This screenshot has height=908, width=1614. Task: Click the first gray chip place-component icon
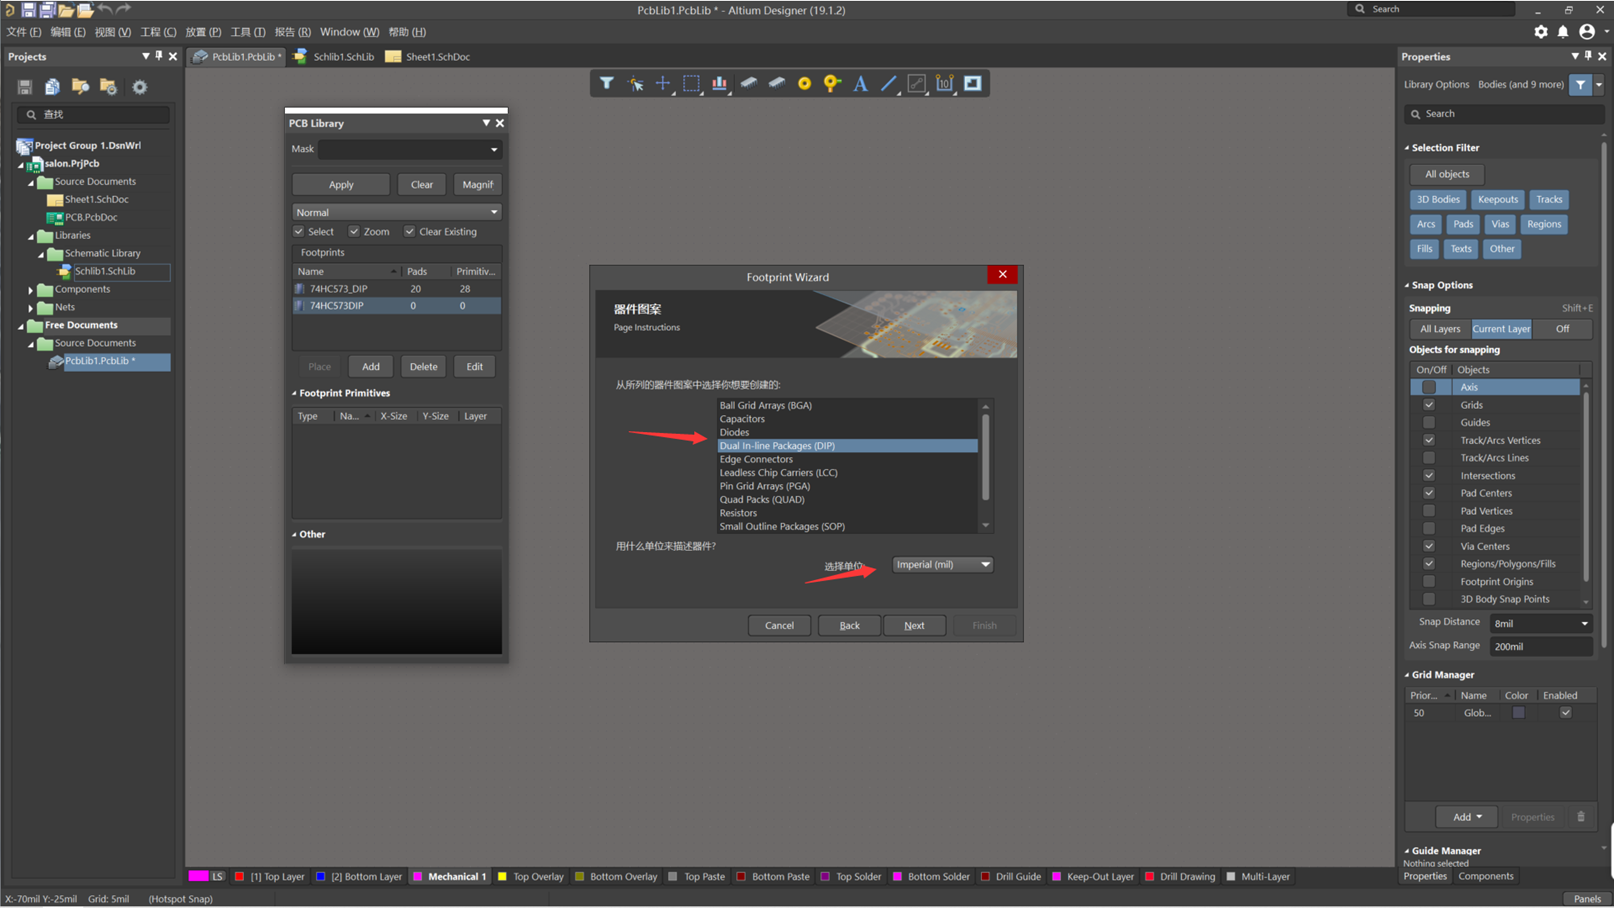(x=748, y=84)
